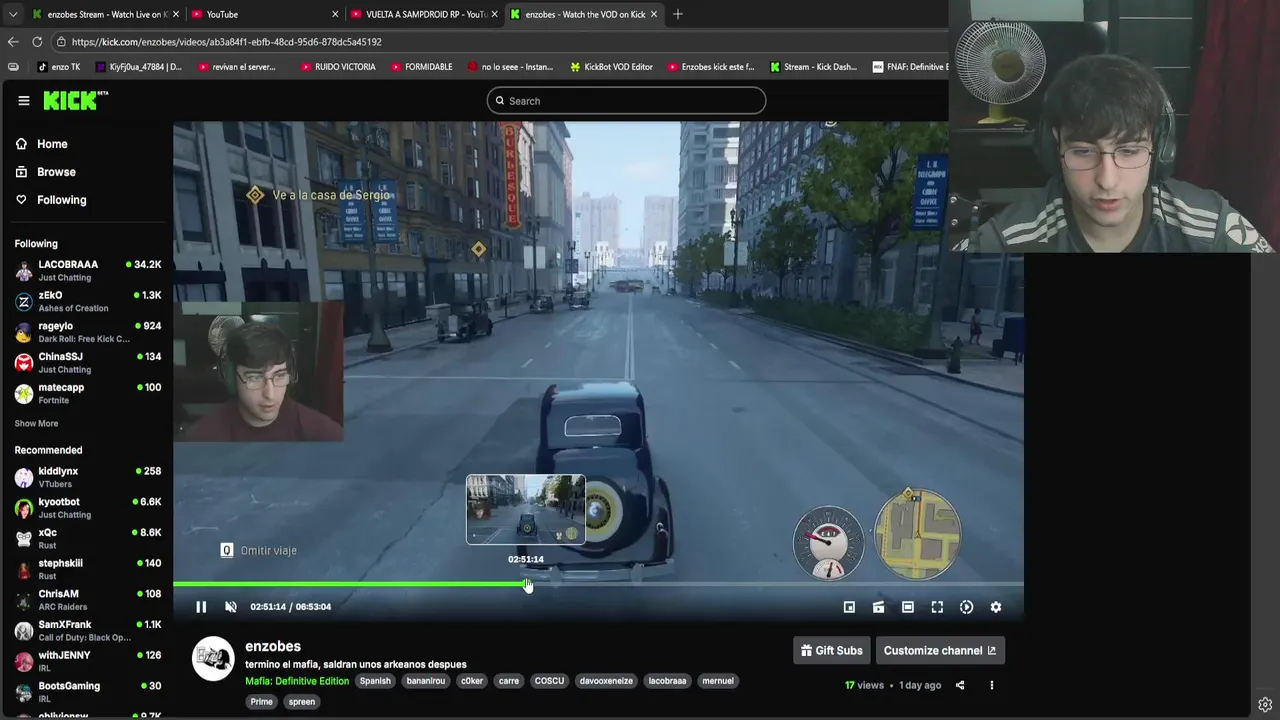The height and width of the screenshot is (720, 1280).
Task: Click the cast icon in player controls
Action: coord(878,607)
